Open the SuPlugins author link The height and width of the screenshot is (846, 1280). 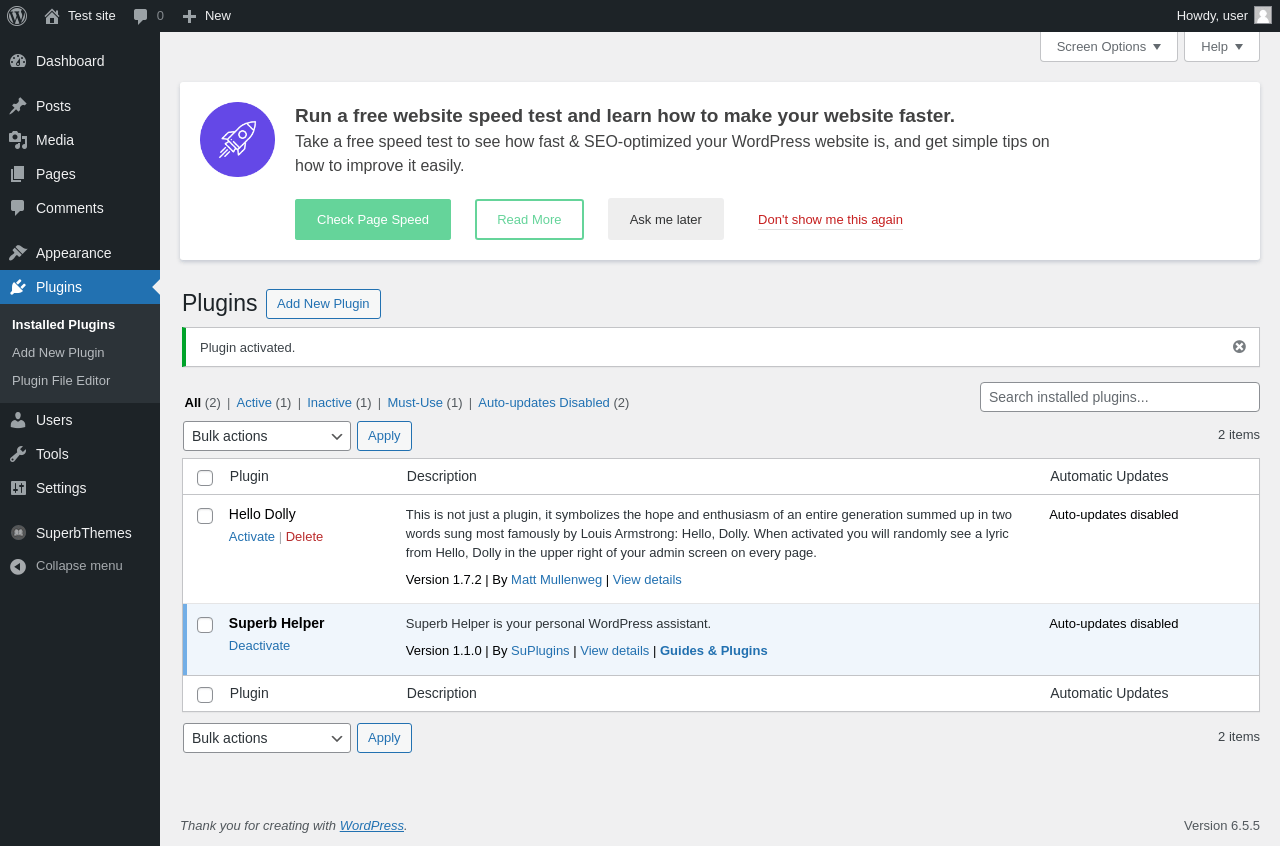pyautogui.click(x=540, y=651)
